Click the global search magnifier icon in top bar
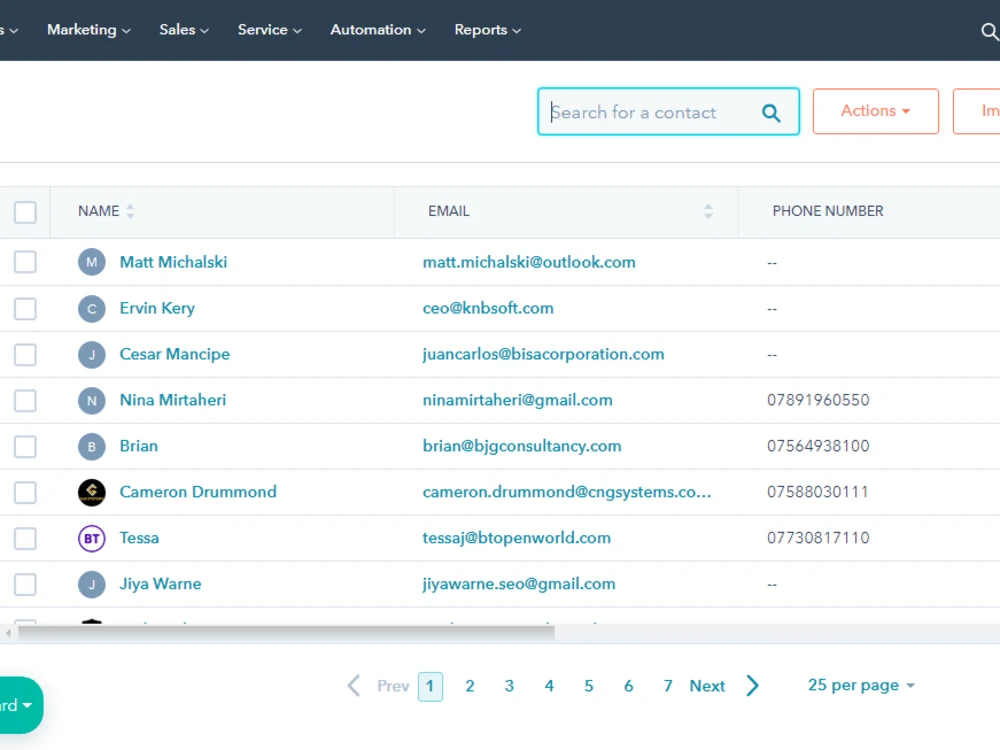 pos(990,31)
